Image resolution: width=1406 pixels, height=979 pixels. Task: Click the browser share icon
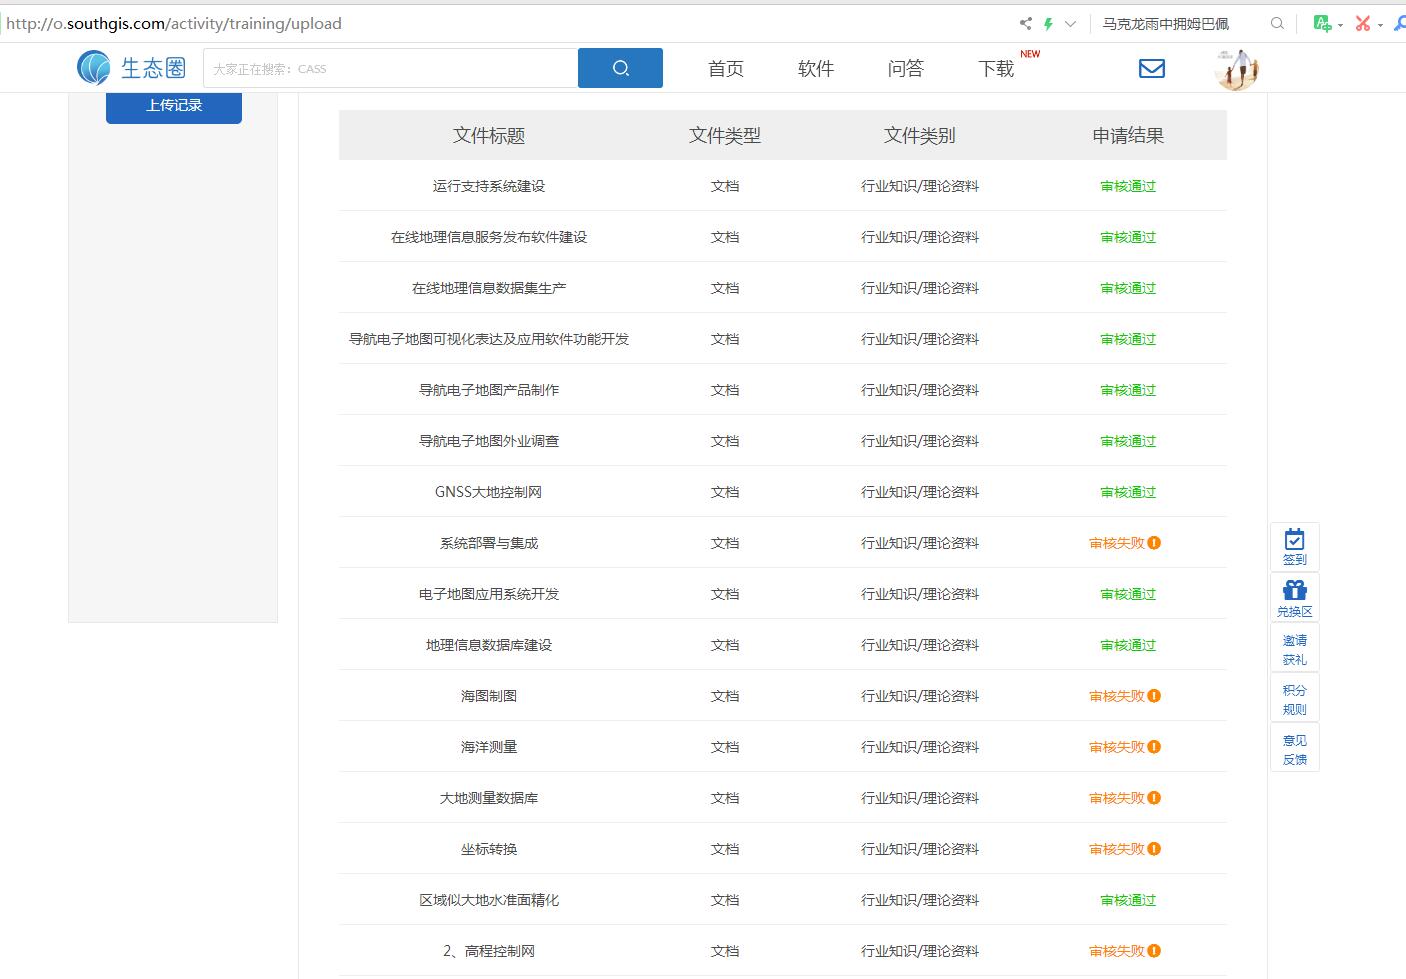click(1025, 23)
